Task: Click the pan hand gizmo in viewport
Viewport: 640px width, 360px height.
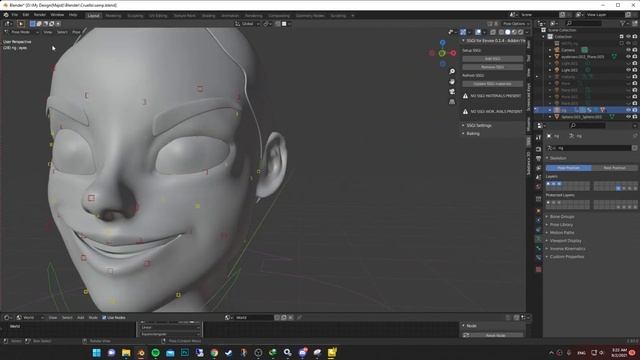Action: (452, 82)
